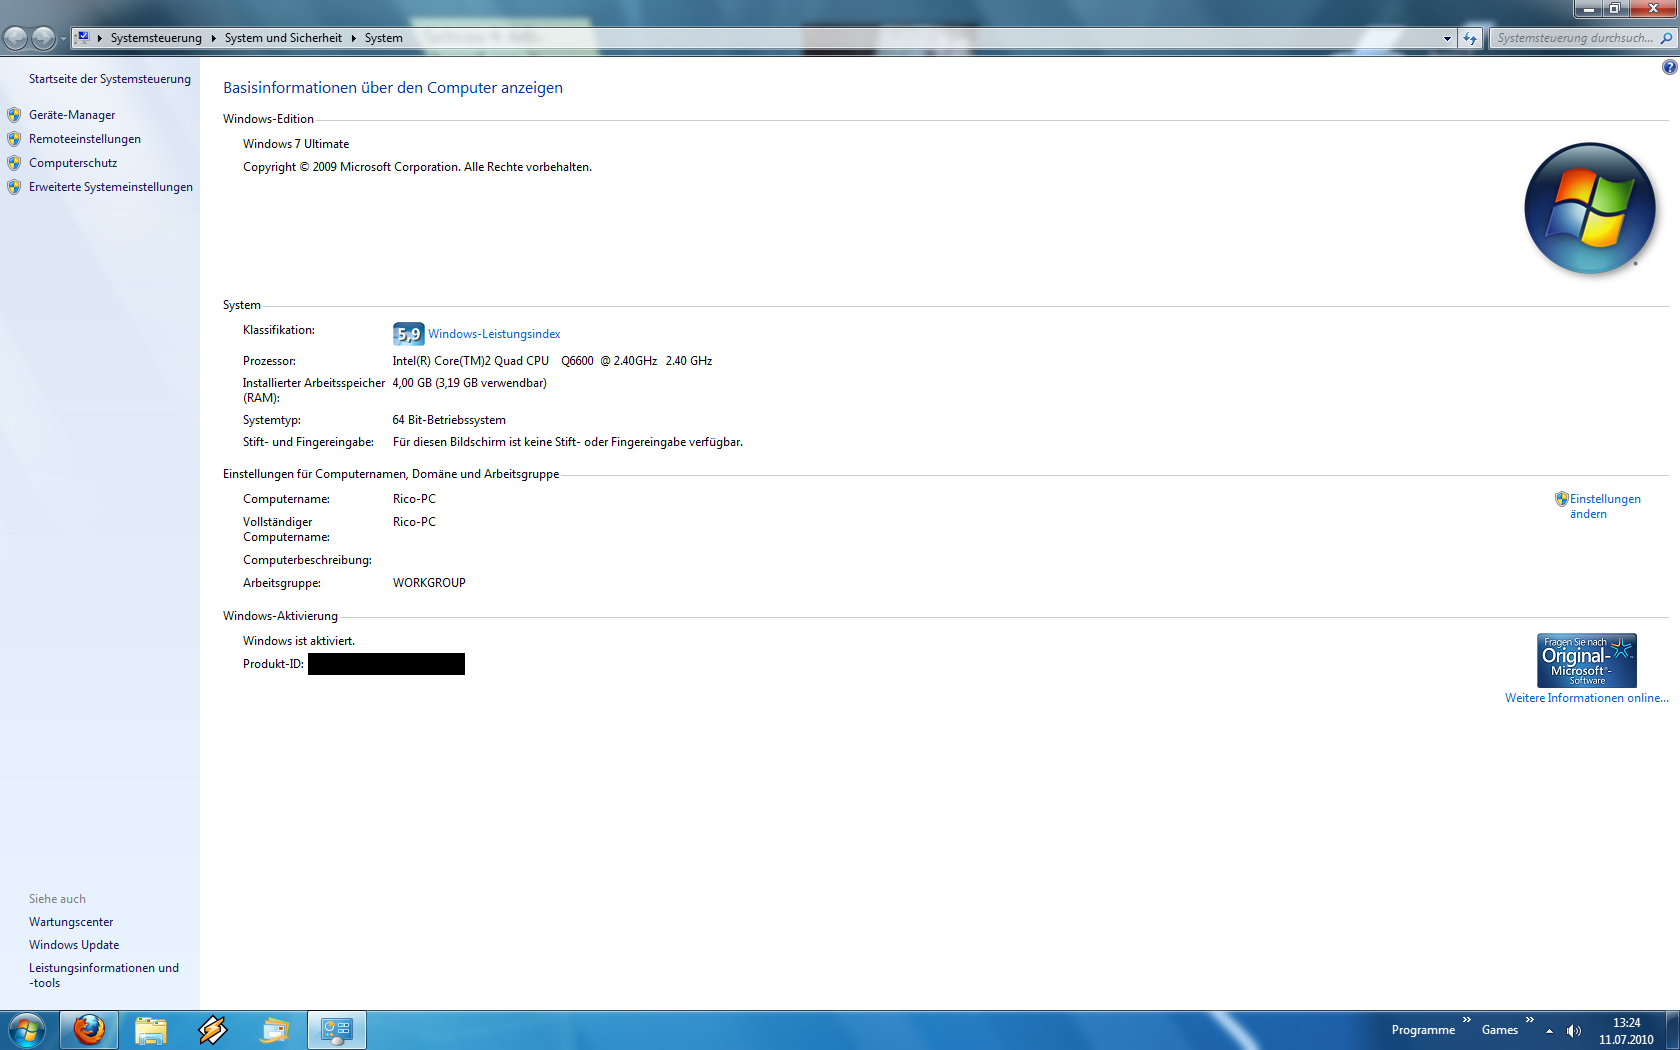Focus the Systemsteuerung durchsuchen search field
This screenshot has height=1050, width=1680.
coord(1574,38)
